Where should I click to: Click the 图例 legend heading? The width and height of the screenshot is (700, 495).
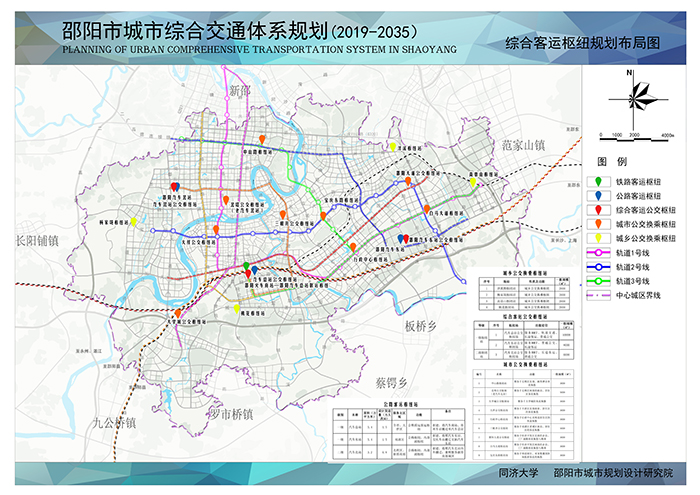click(611, 161)
